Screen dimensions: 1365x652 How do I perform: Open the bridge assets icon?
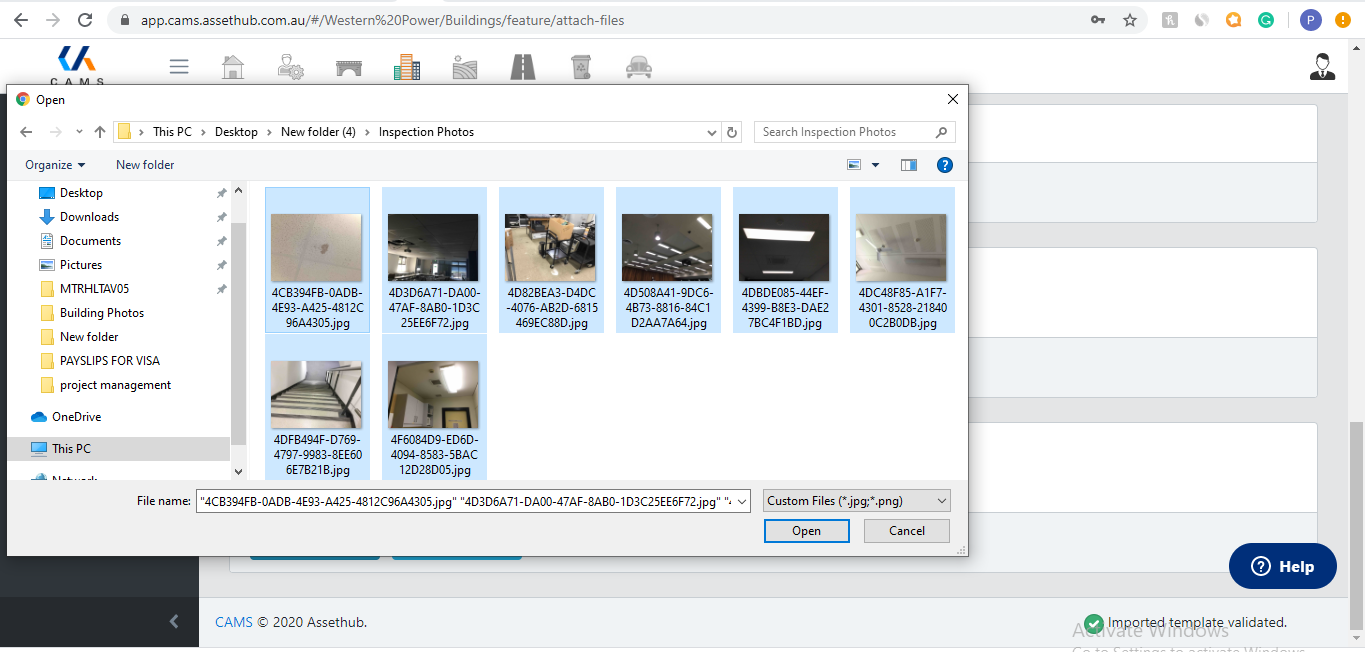[349, 67]
